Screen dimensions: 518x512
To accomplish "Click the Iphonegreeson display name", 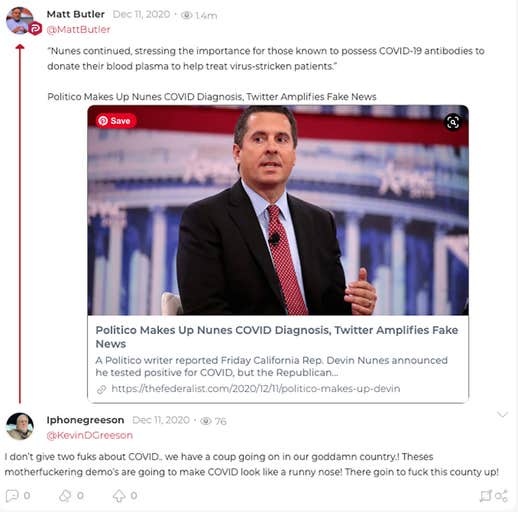I will coord(85,420).
